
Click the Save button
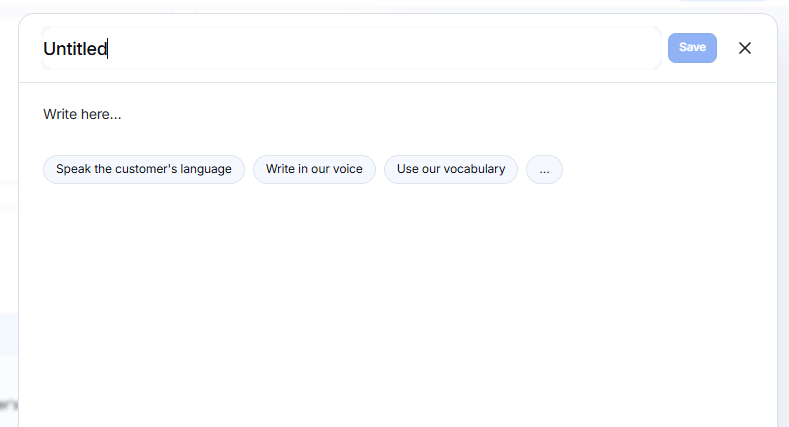coord(692,48)
